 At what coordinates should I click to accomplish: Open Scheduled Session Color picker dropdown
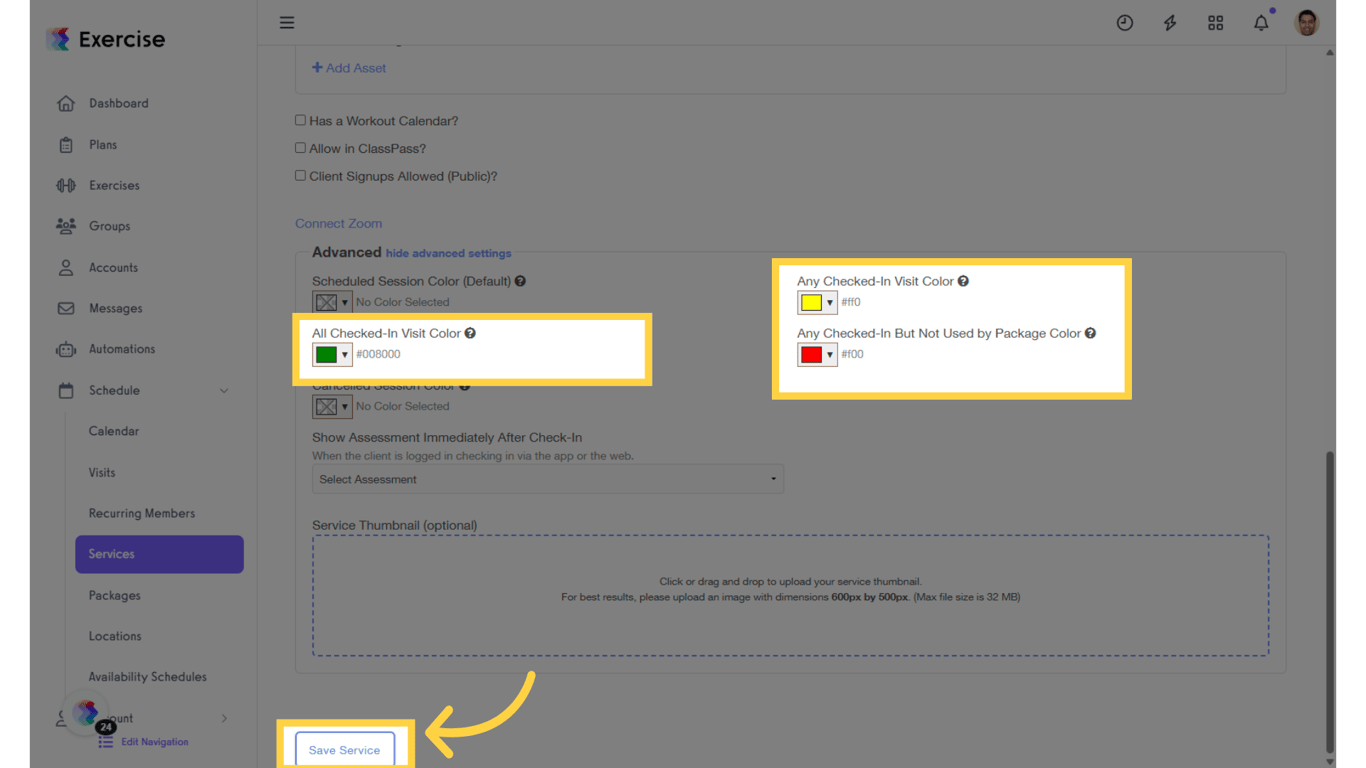coord(332,302)
